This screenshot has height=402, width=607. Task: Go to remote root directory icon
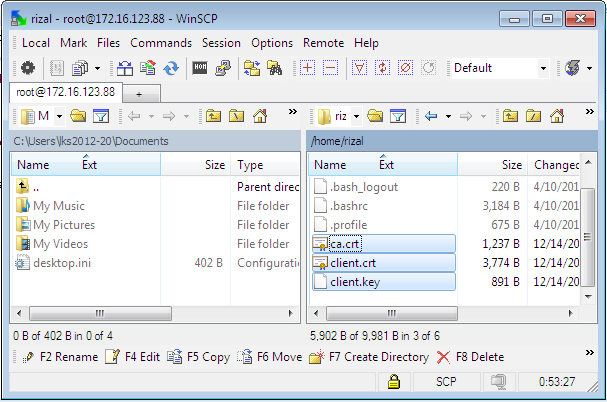tap(533, 116)
